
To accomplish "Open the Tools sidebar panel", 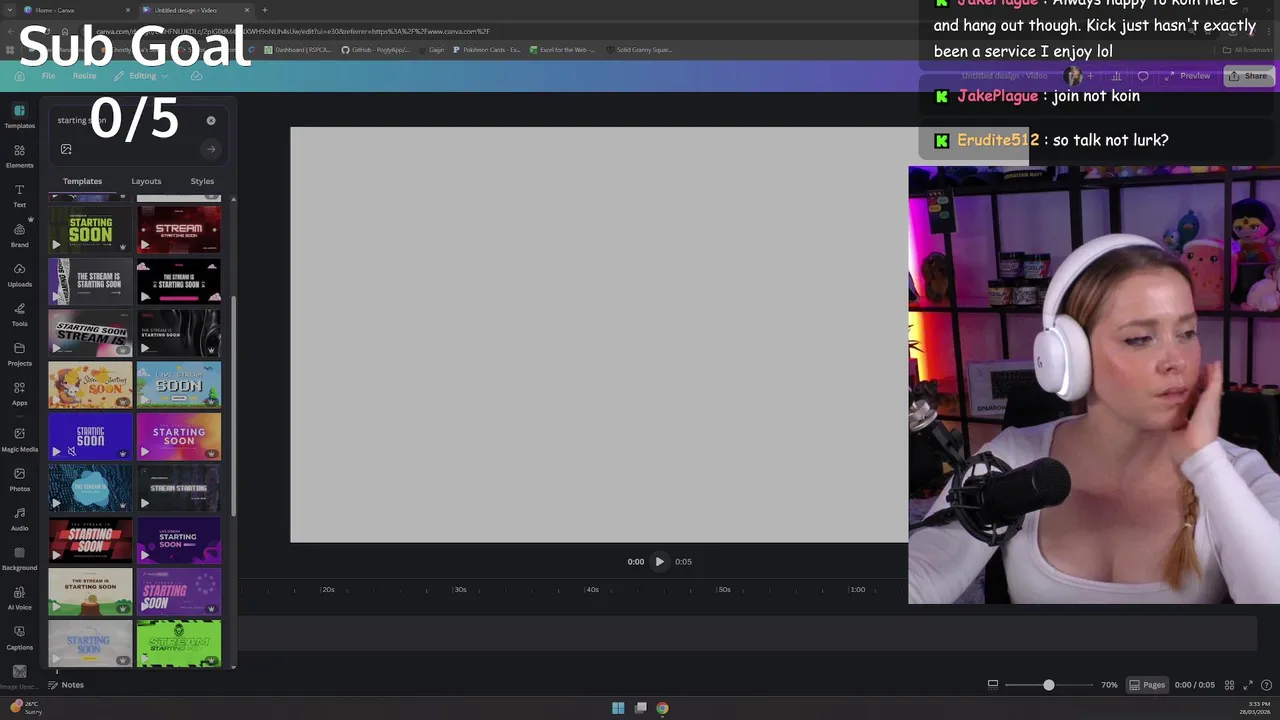I will click(19, 315).
